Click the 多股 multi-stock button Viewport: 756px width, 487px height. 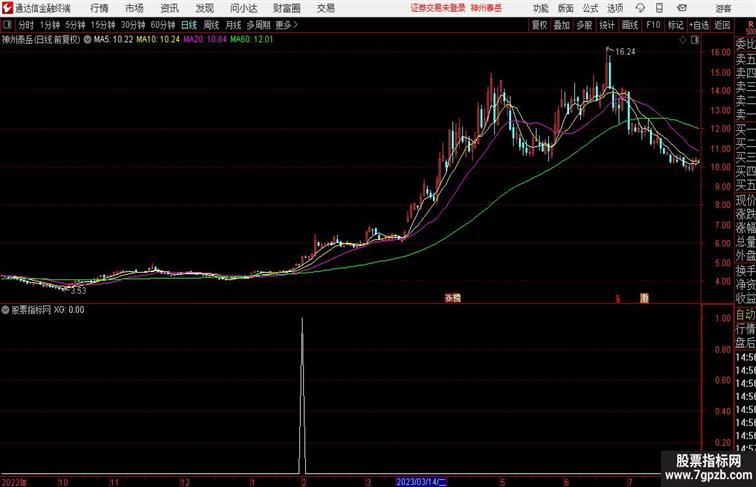click(x=584, y=25)
